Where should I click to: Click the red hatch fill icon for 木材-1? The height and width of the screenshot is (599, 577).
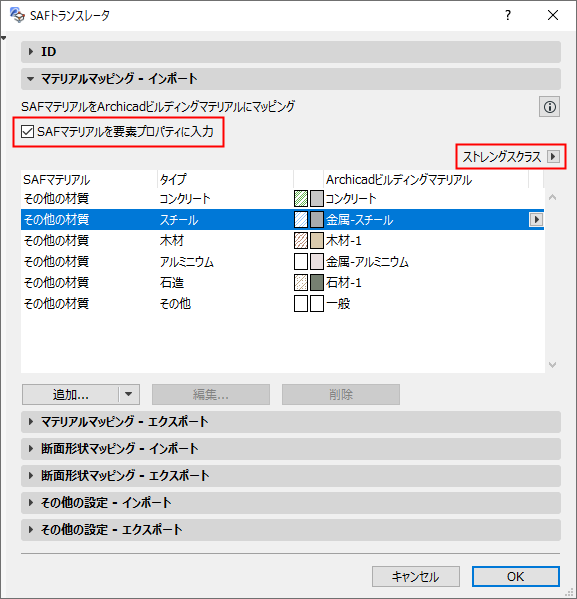pos(301,241)
